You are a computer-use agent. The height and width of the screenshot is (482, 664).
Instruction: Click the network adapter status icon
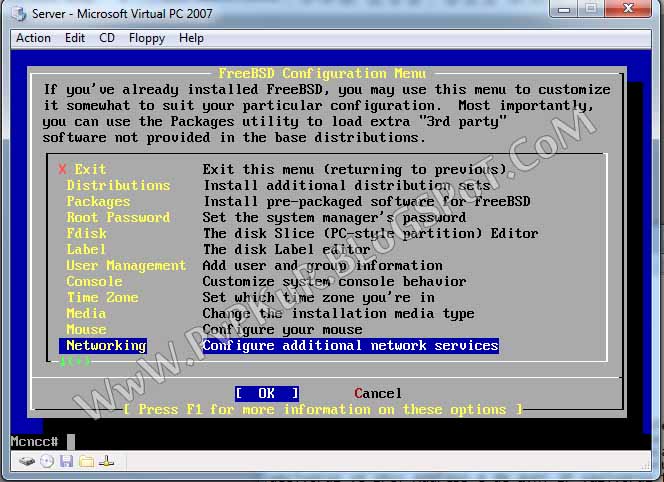point(106,461)
